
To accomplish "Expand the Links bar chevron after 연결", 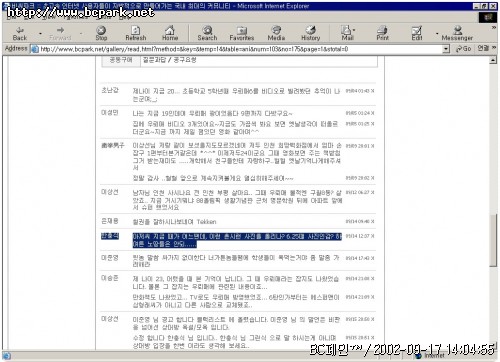I will pyautogui.click(x=494, y=48).
